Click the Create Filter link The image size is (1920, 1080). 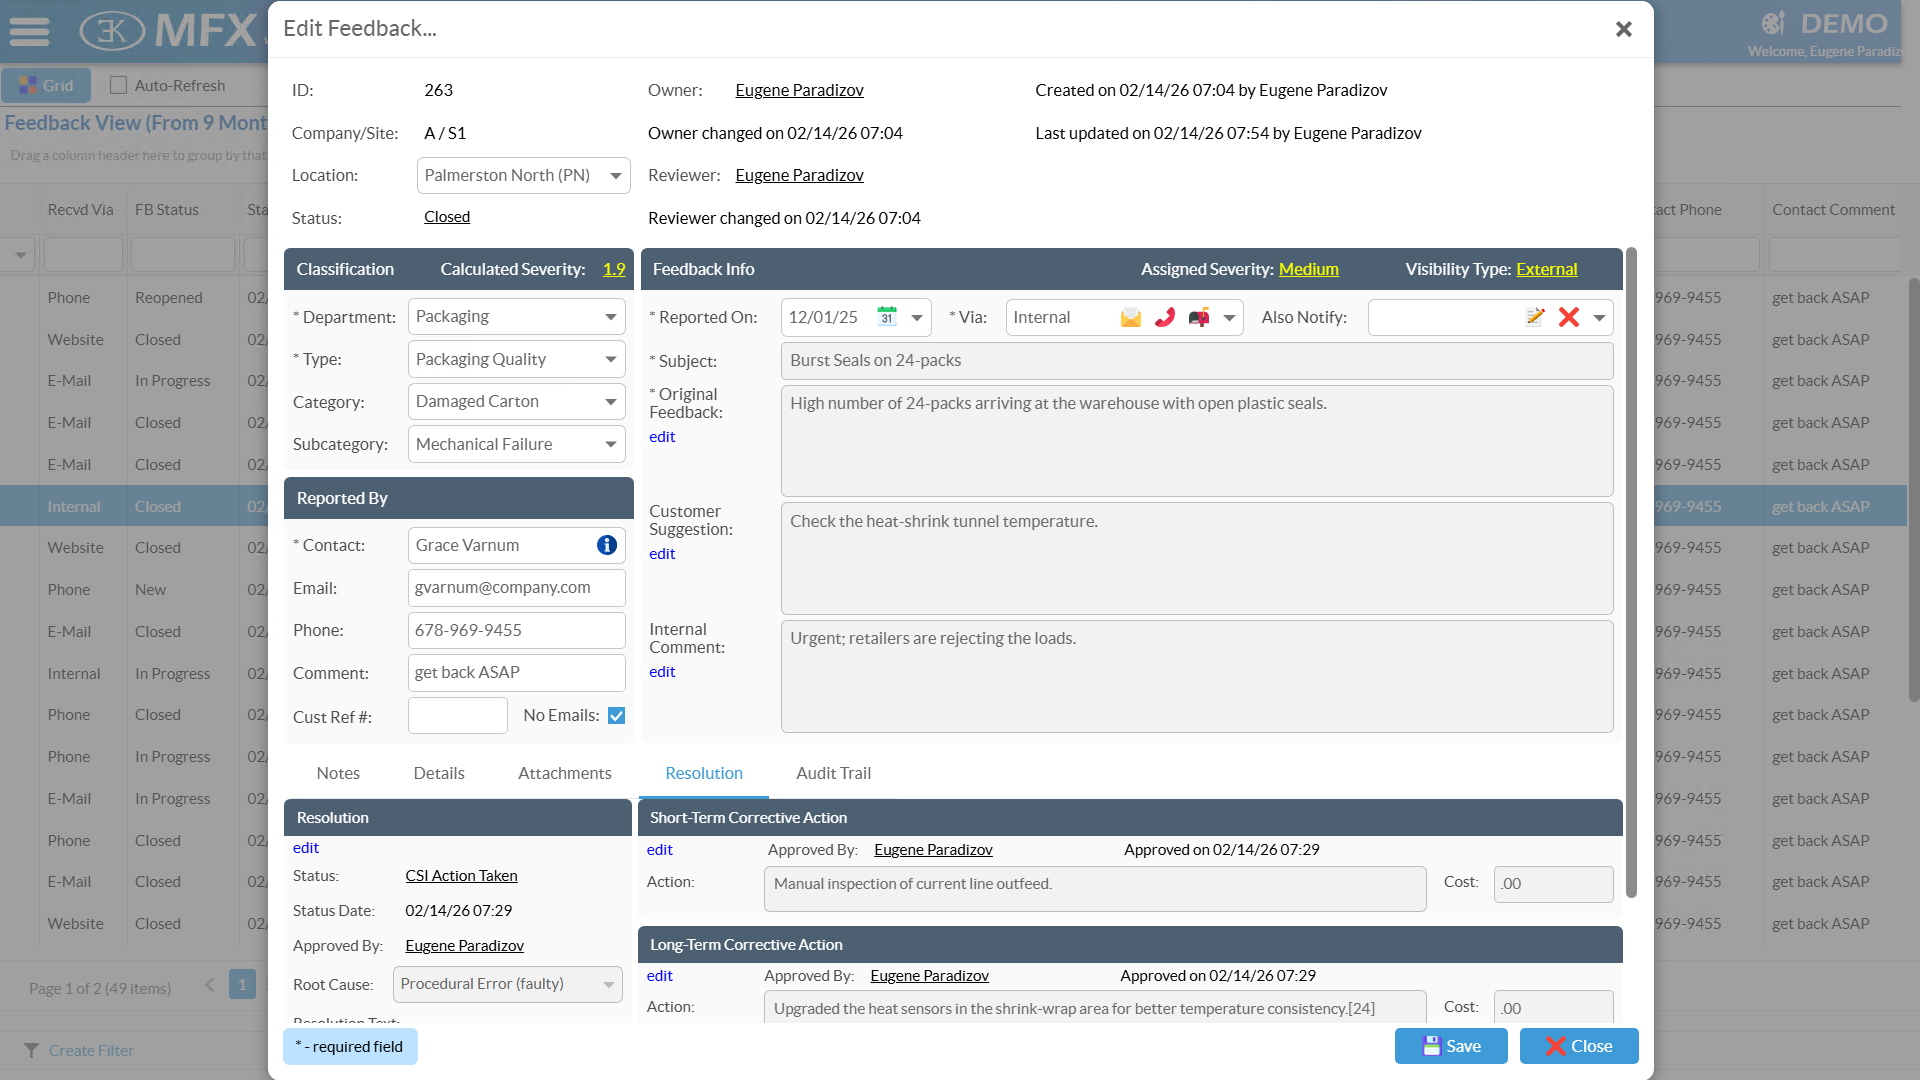click(91, 1050)
